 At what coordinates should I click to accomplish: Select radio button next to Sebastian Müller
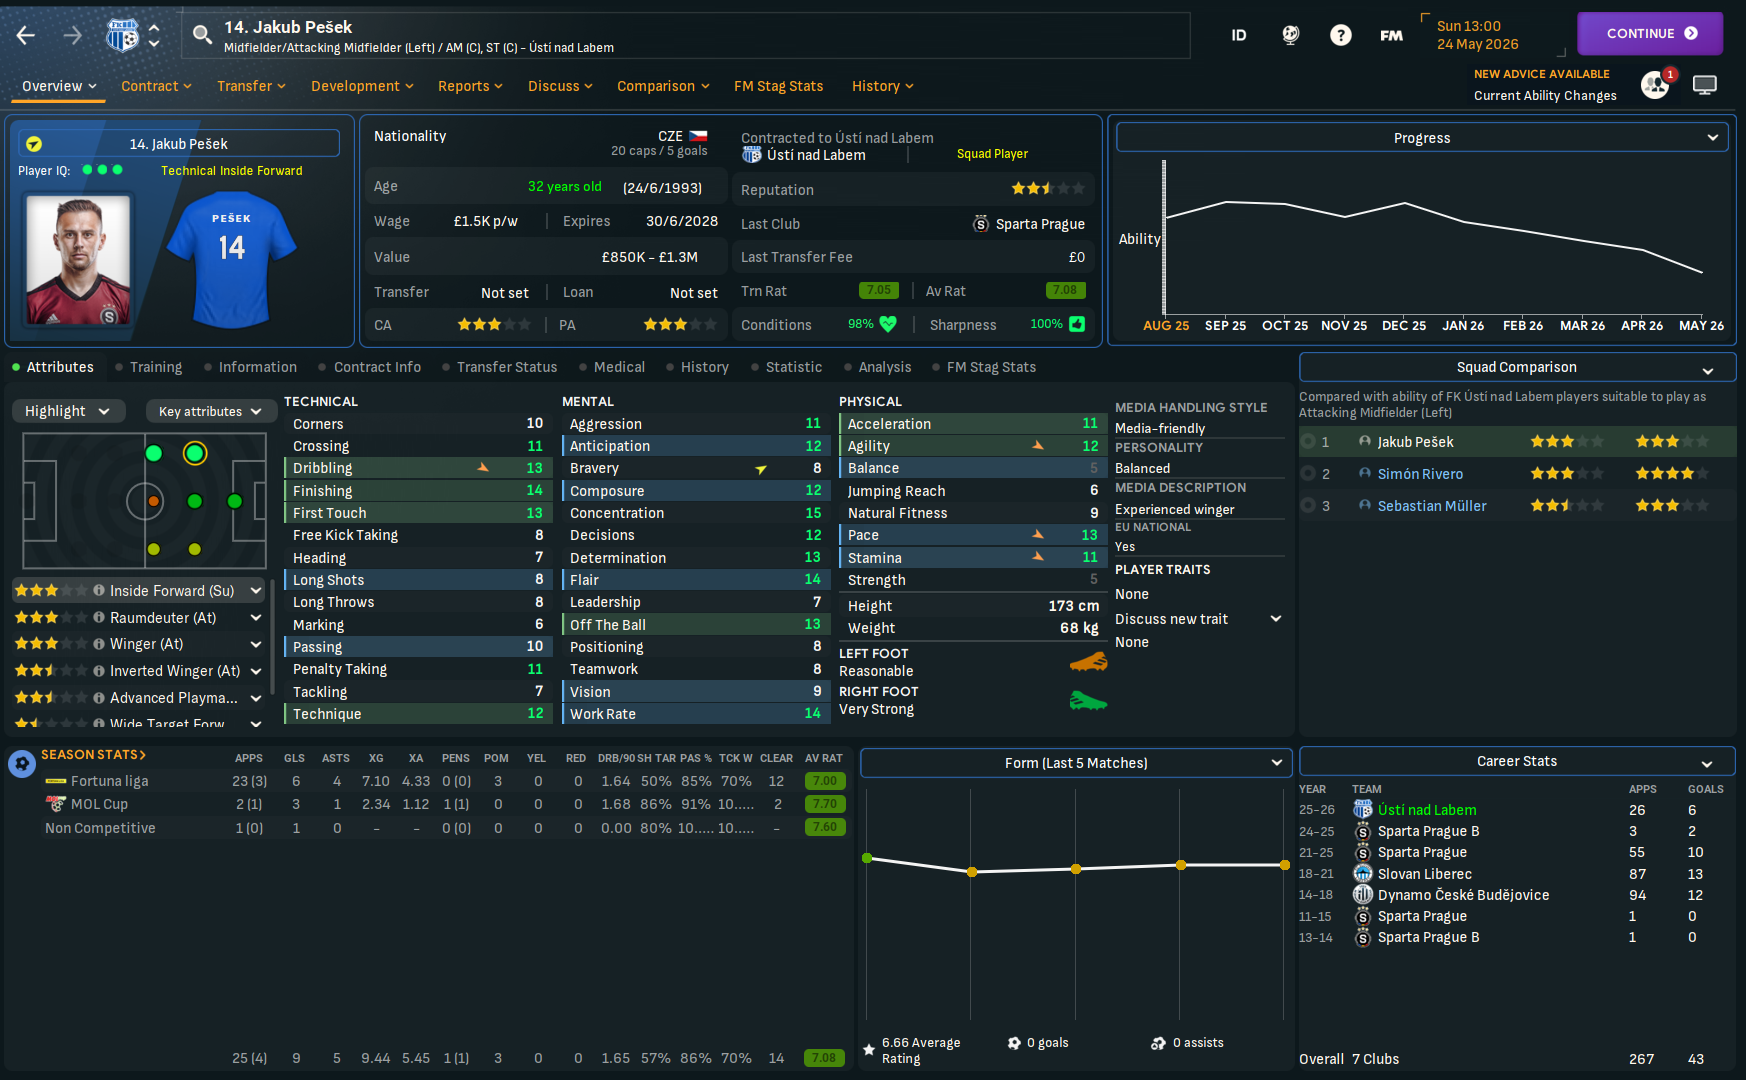tap(1308, 506)
